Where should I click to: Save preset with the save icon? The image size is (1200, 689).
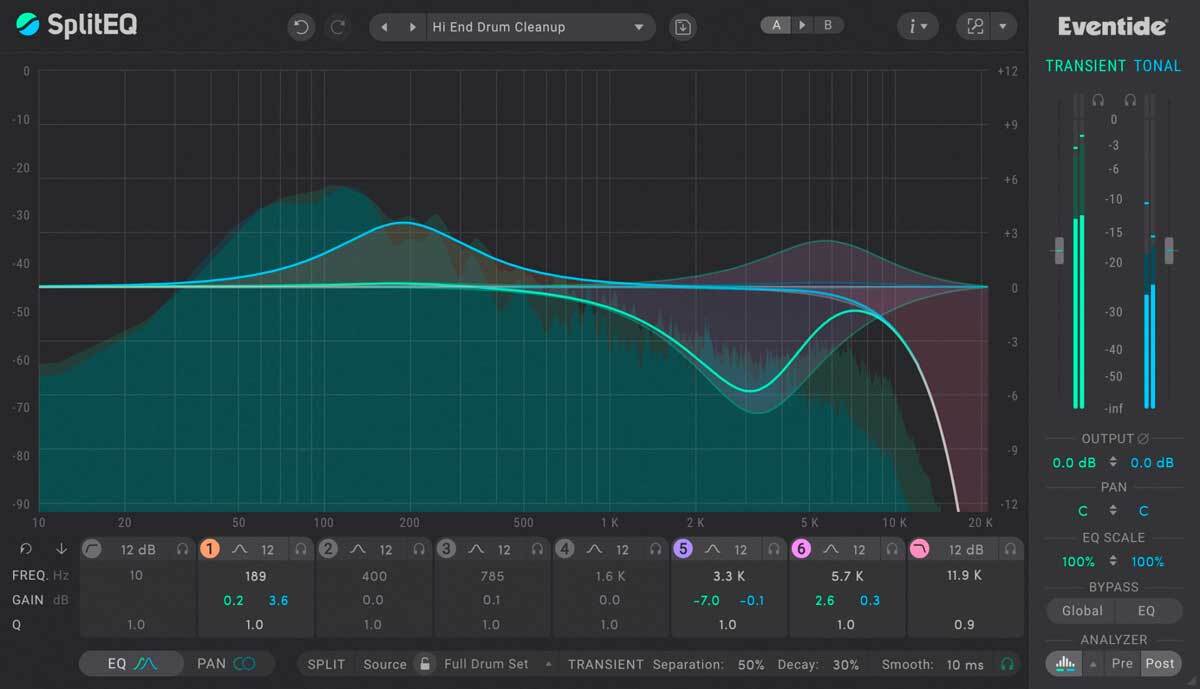[683, 27]
